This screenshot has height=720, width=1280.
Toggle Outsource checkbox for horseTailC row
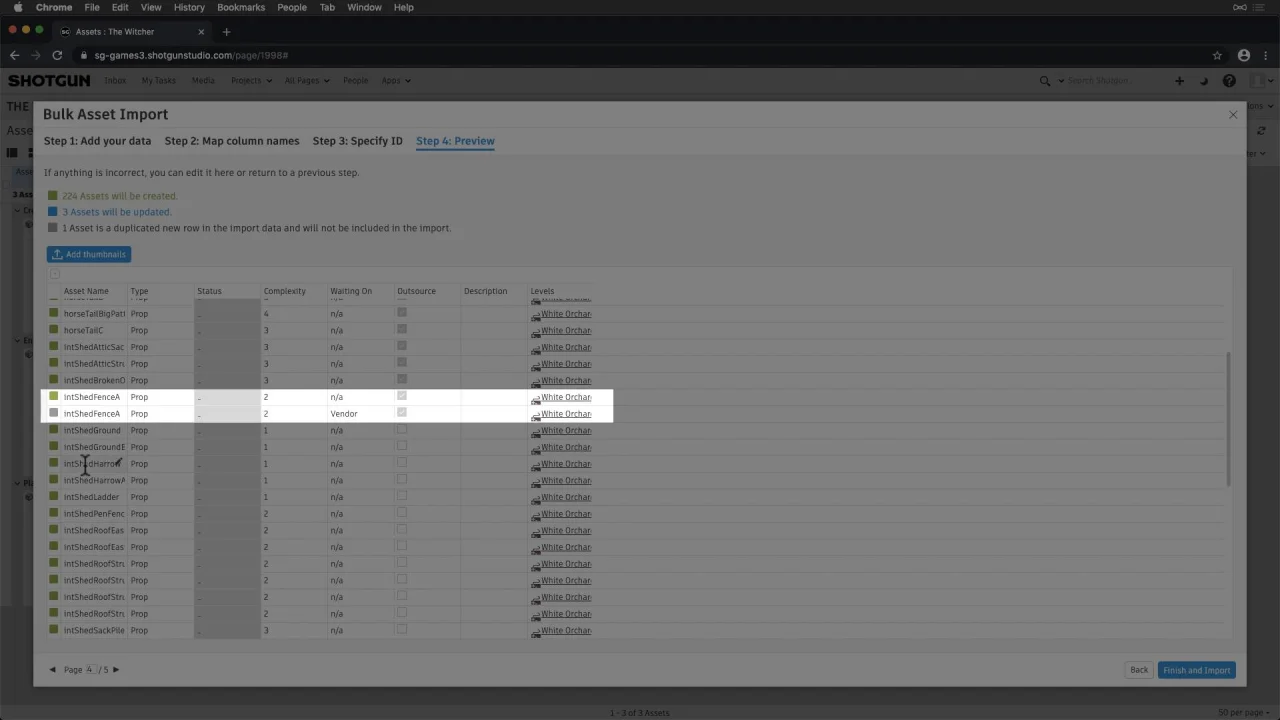coord(402,329)
